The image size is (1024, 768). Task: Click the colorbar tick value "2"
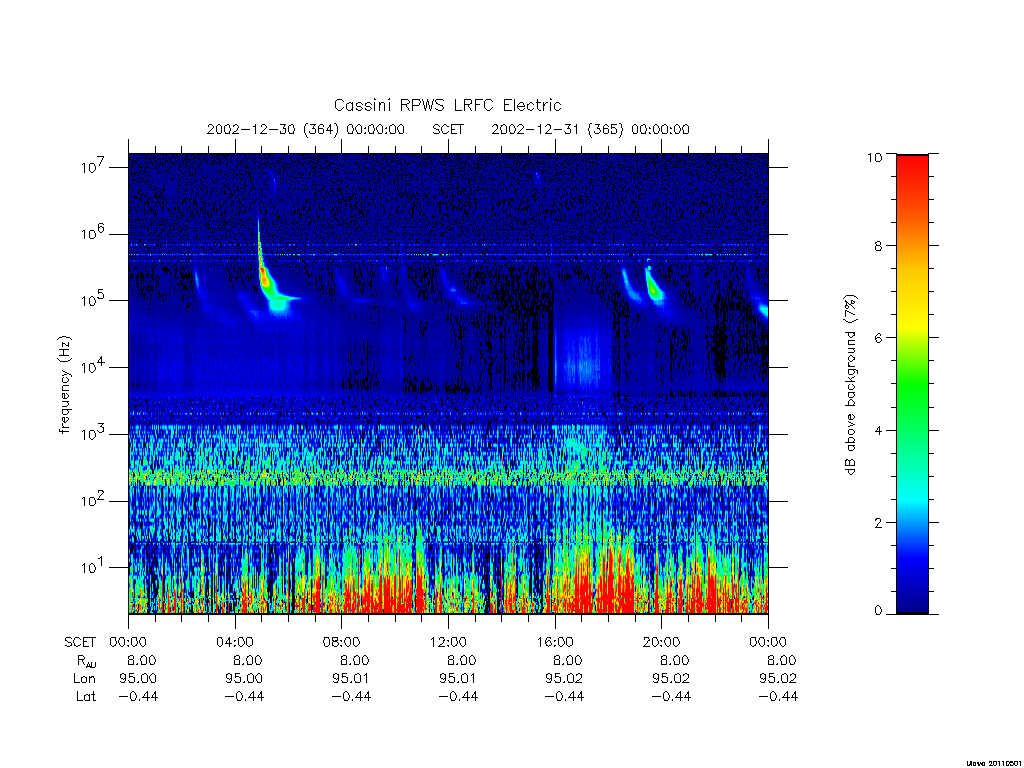pos(878,522)
